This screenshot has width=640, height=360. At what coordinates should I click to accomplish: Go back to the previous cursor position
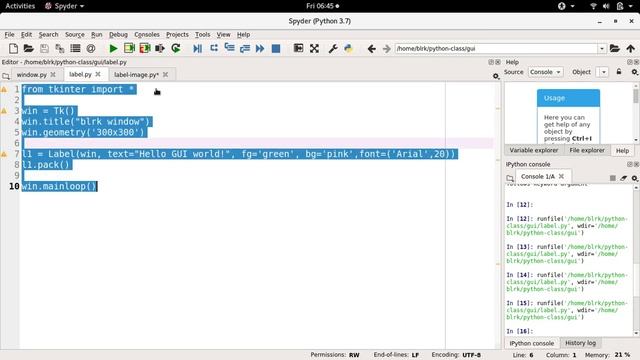pyautogui.click(x=371, y=49)
